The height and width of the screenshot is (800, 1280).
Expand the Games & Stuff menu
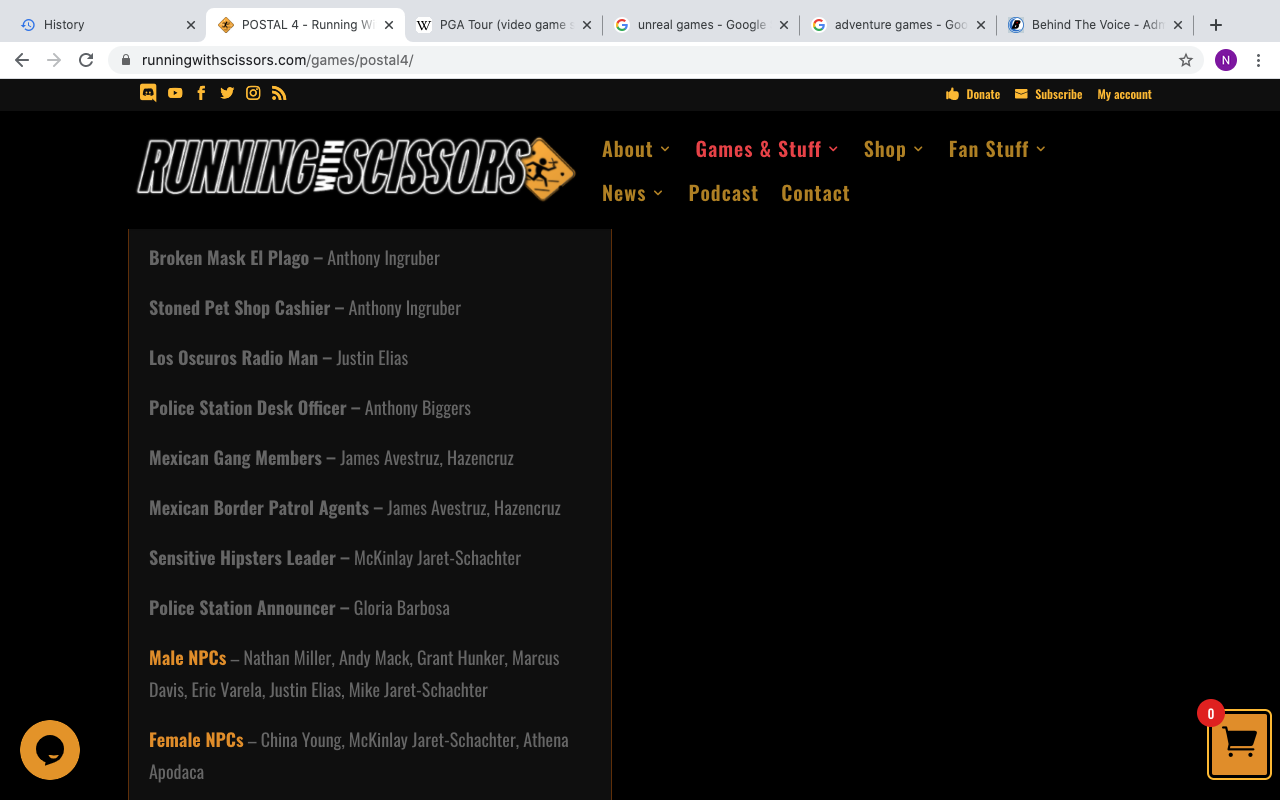click(767, 149)
